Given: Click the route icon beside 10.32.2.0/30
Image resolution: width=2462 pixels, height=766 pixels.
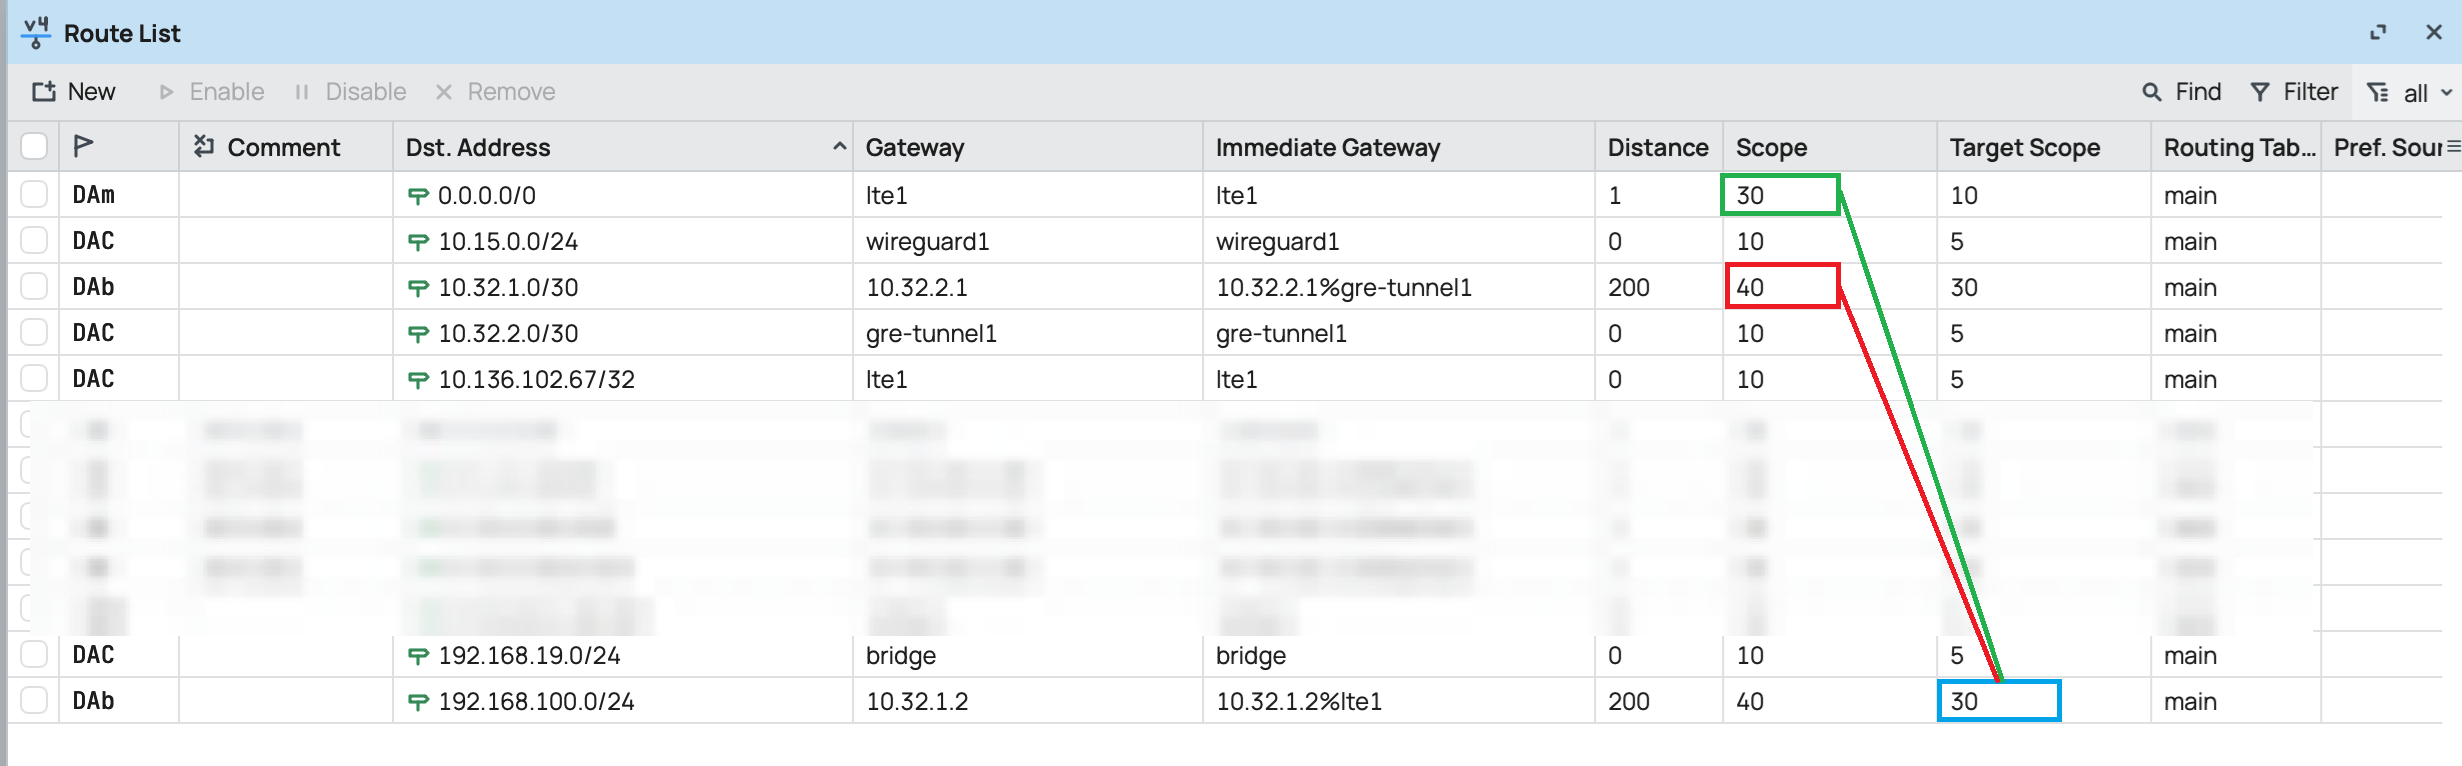Looking at the screenshot, I should (418, 334).
